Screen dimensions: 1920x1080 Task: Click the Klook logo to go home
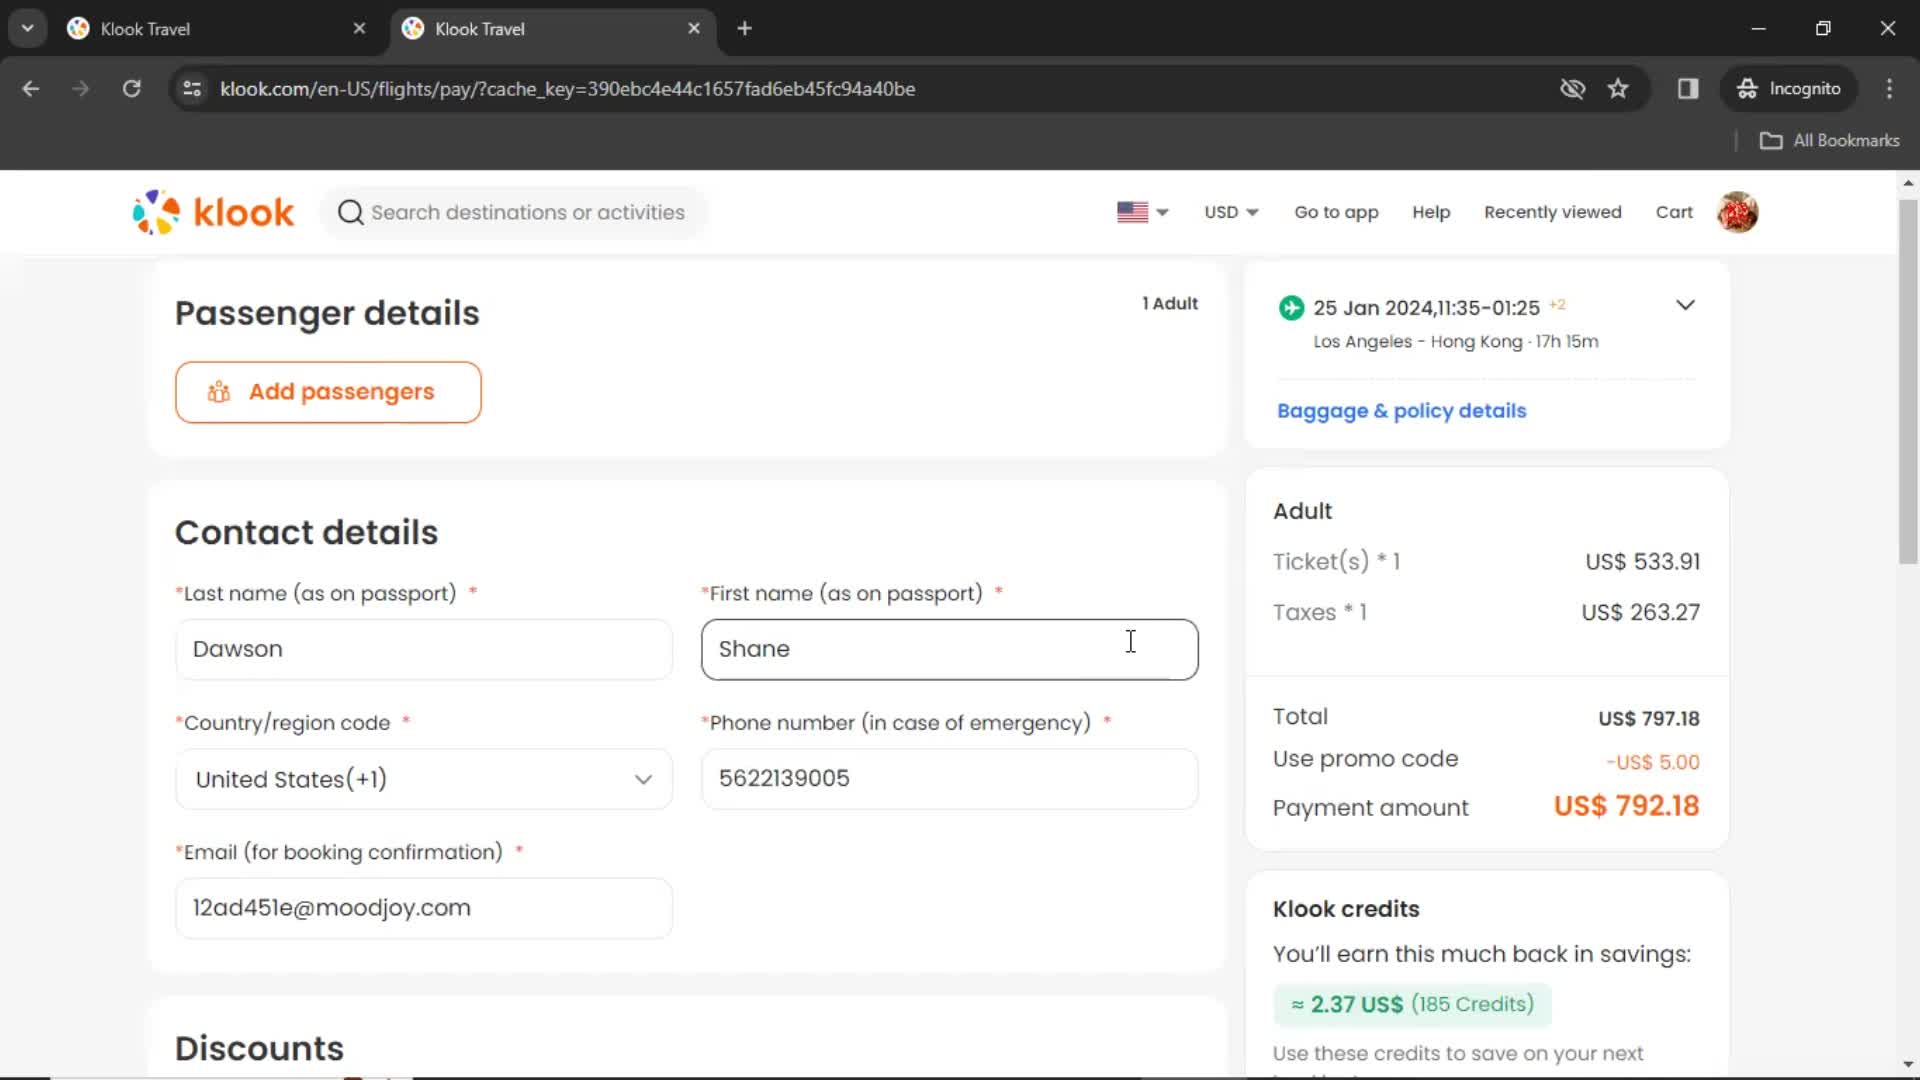coord(215,212)
